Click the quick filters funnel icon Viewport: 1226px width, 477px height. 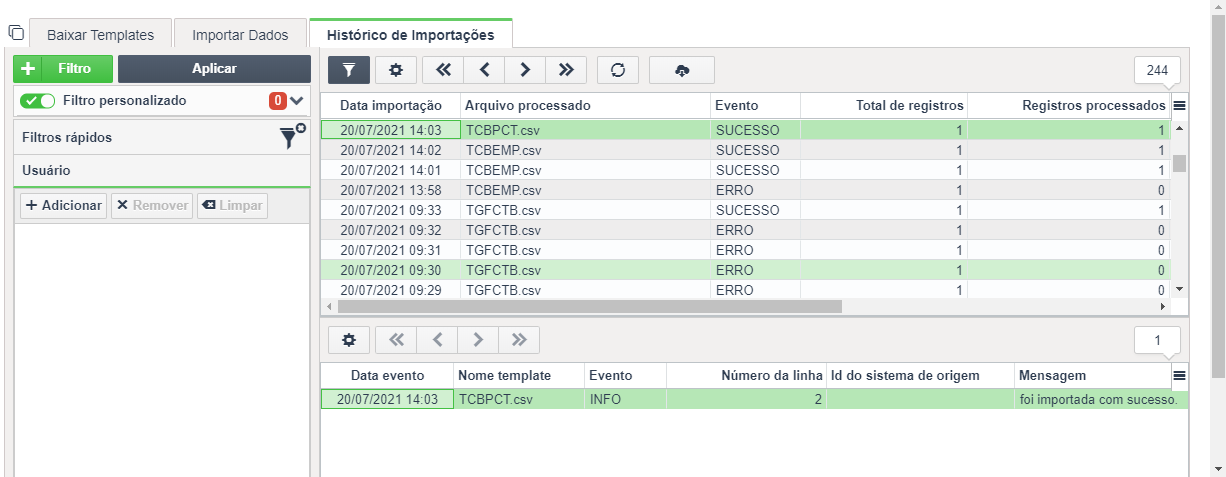point(292,137)
